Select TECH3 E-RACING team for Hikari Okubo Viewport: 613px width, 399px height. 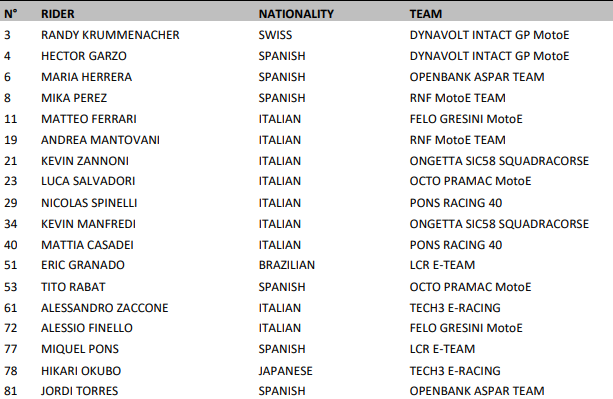click(x=455, y=371)
